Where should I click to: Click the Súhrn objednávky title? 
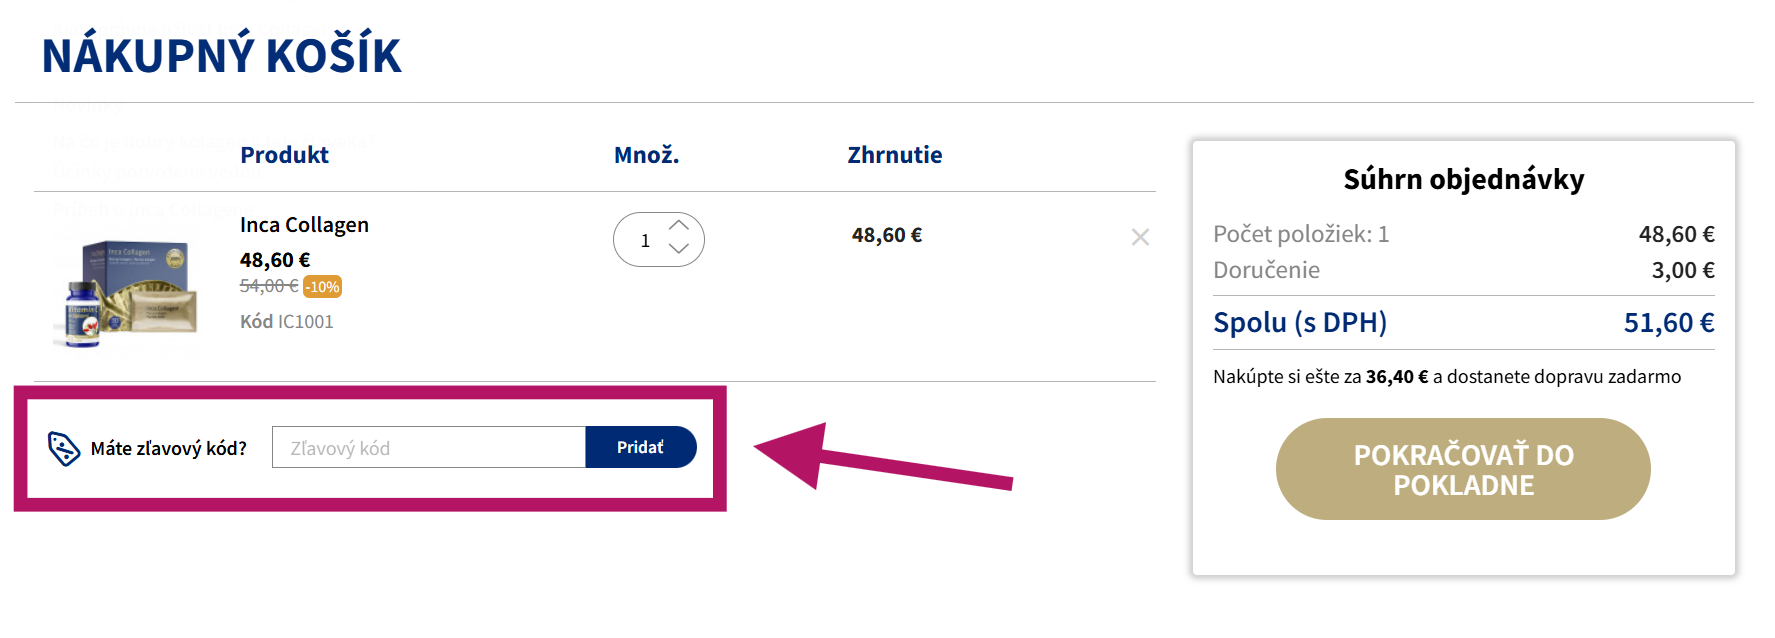[x=1464, y=180]
